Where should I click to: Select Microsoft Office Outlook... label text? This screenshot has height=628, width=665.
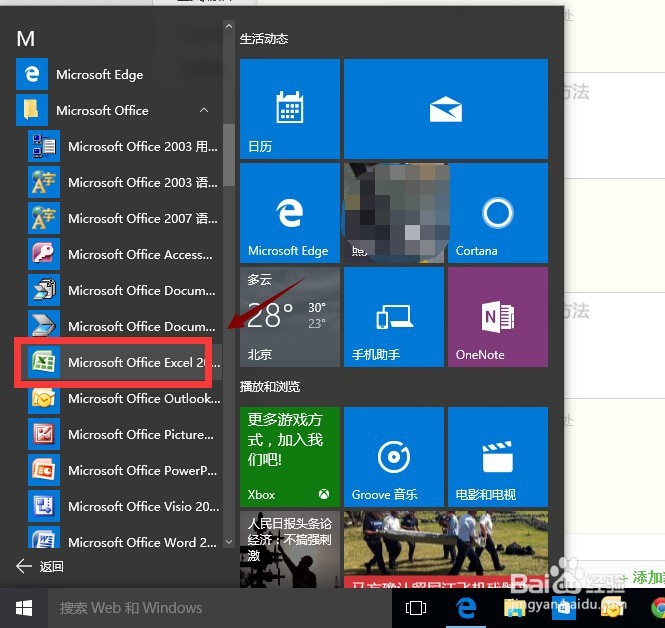[x=144, y=399]
